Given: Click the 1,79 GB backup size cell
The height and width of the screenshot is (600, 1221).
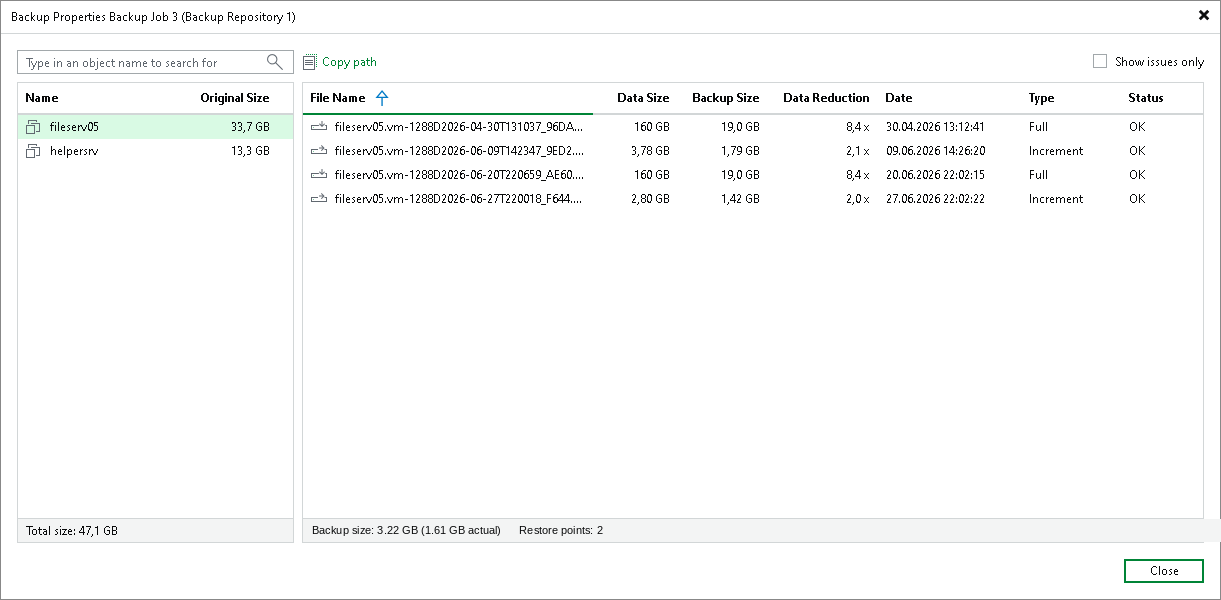Looking at the screenshot, I should (x=740, y=151).
